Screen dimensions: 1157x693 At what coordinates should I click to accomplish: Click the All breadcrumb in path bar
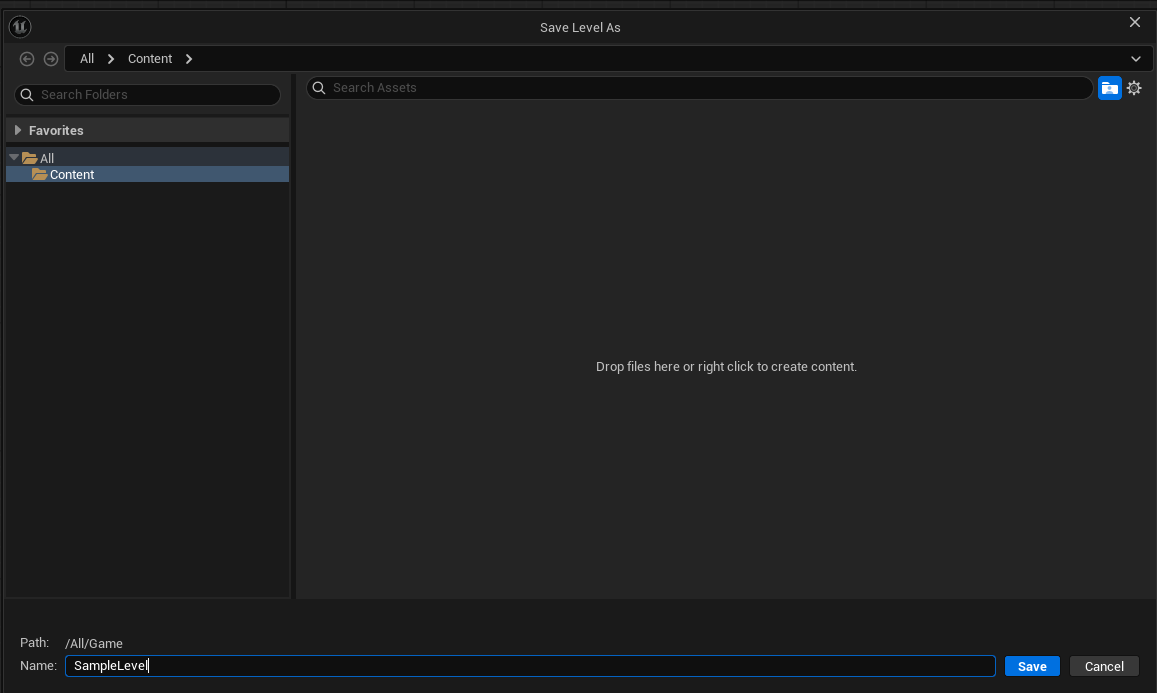(87, 59)
